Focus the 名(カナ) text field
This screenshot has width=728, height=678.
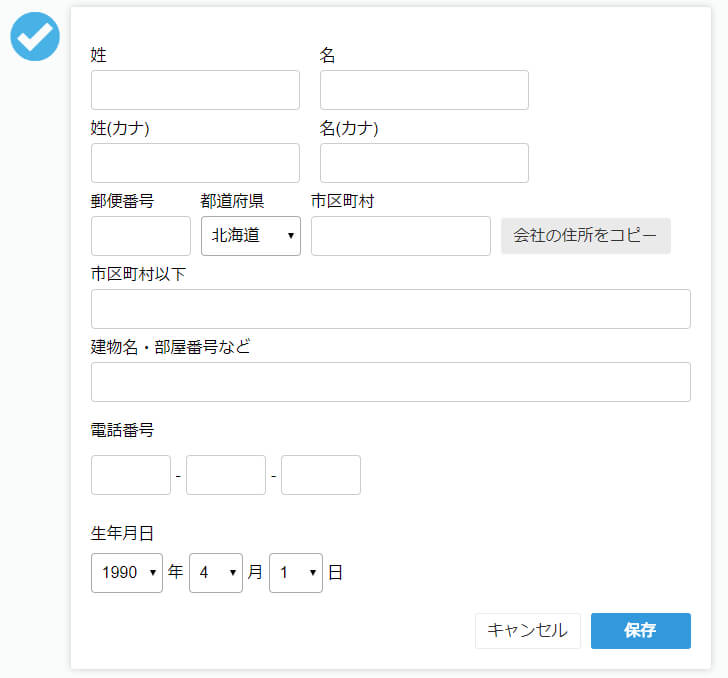(424, 163)
